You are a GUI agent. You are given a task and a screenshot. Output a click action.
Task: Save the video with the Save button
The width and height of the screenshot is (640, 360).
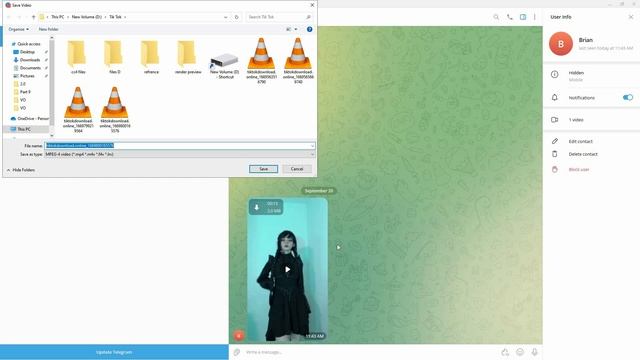click(x=263, y=169)
